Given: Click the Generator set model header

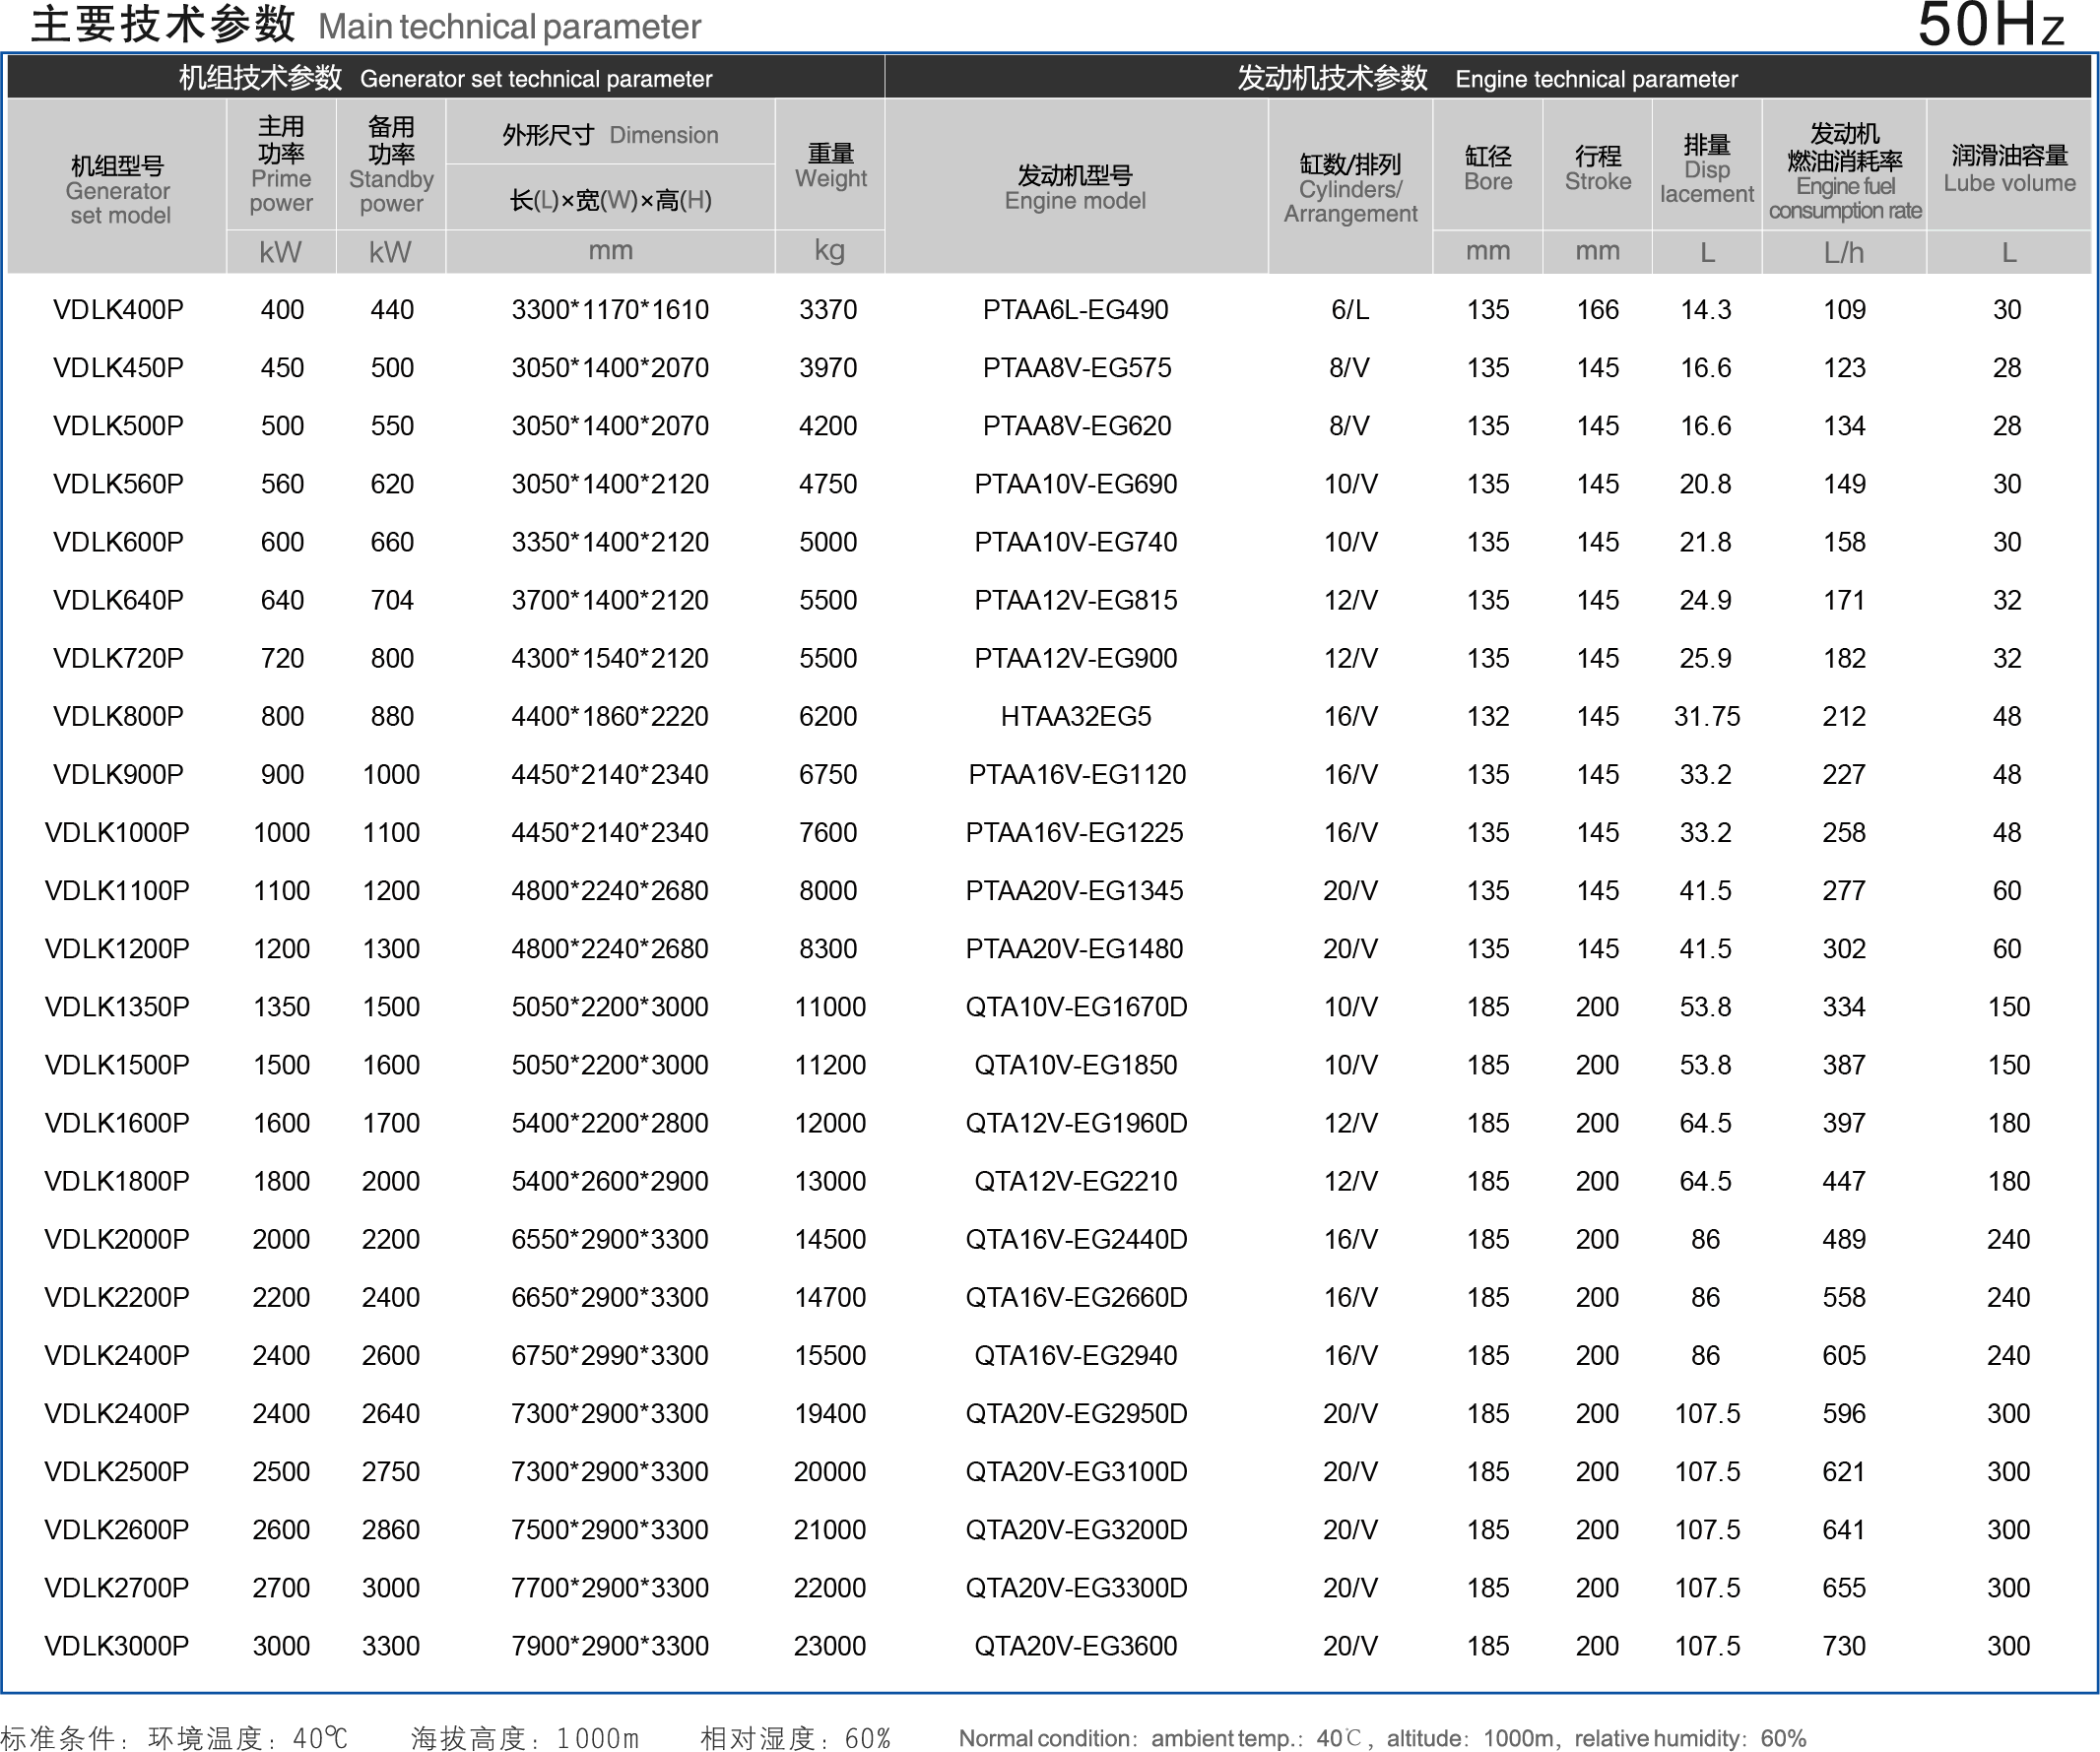Looking at the screenshot, I should (x=118, y=190).
